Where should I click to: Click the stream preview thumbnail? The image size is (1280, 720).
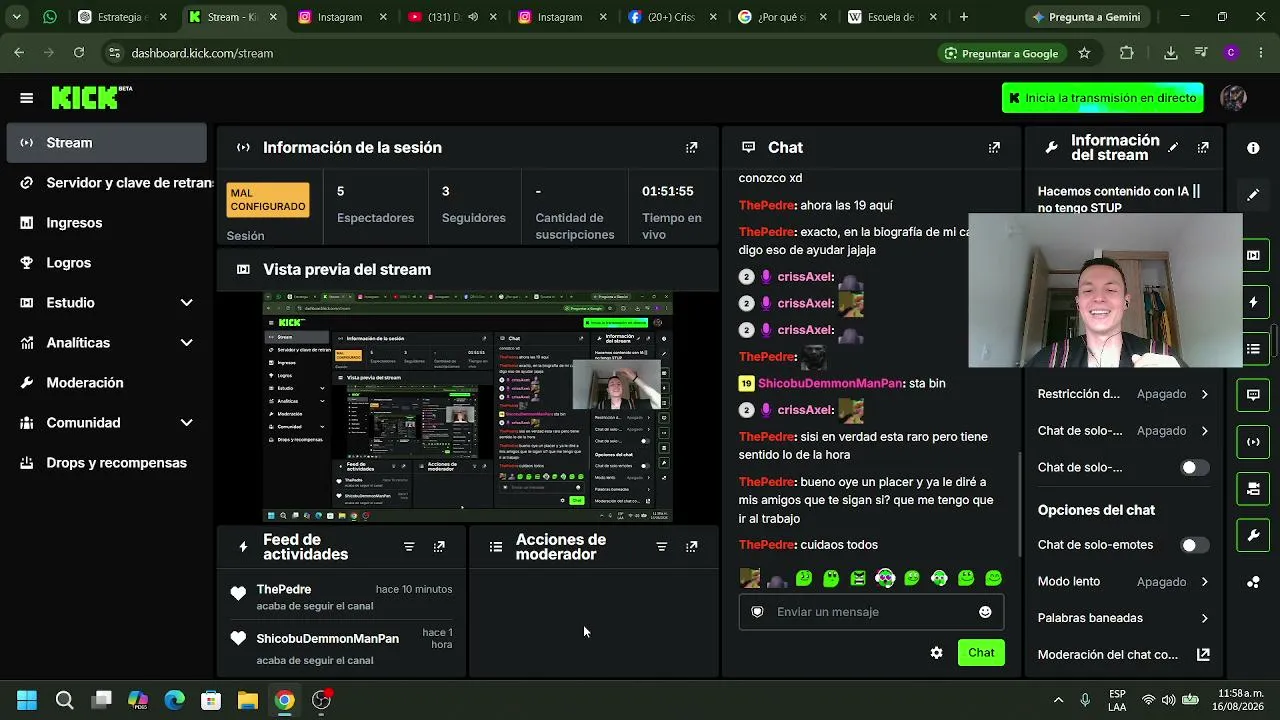click(468, 407)
